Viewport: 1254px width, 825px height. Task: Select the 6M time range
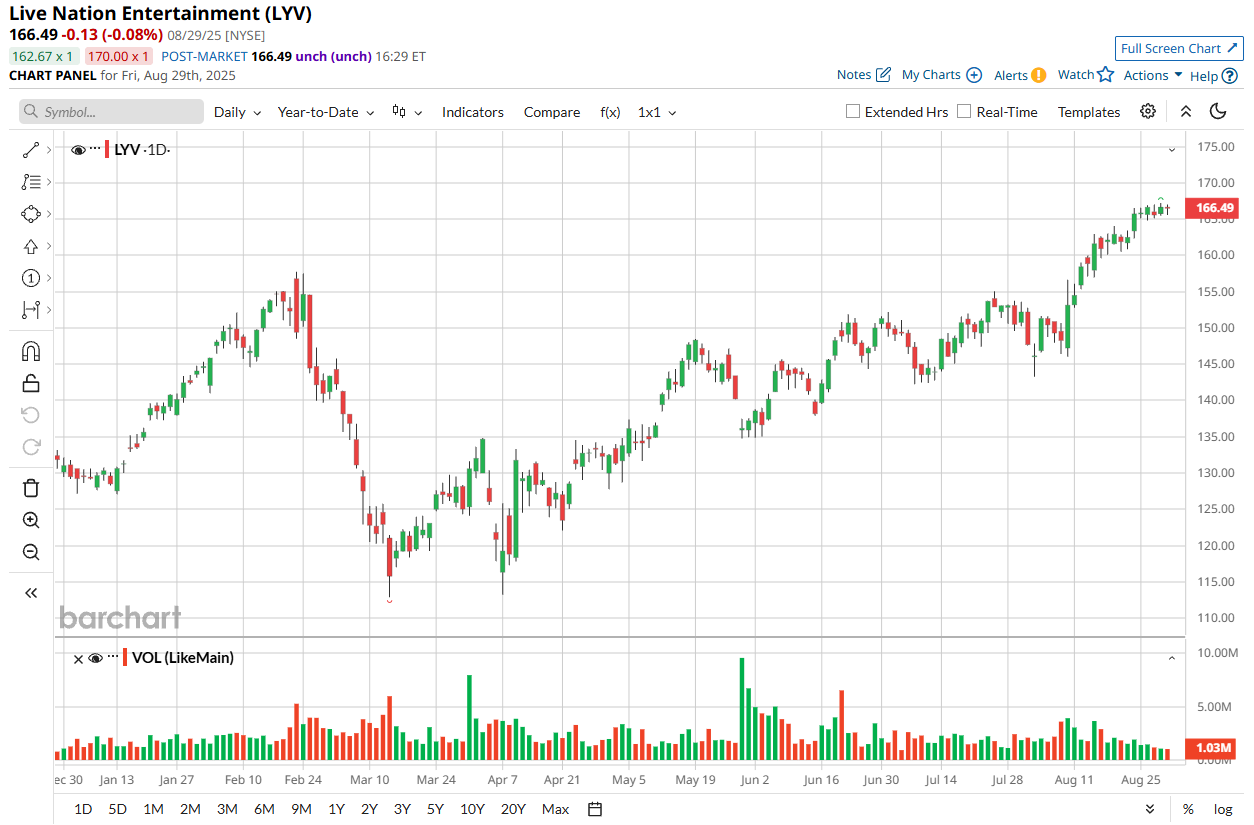click(264, 809)
